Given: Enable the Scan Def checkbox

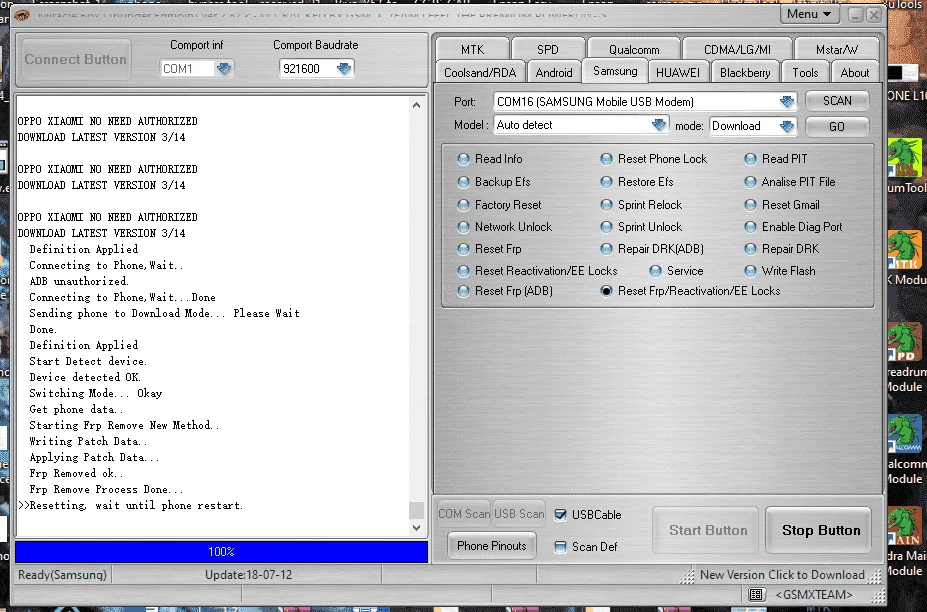Looking at the screenshot, I should 560,547.
